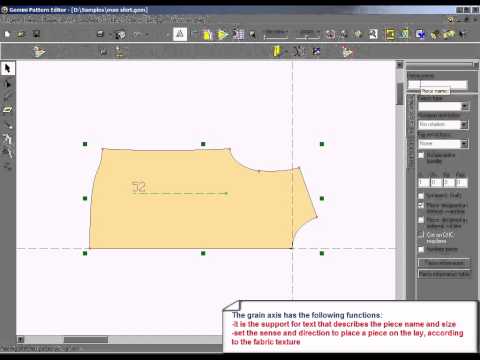The image size is (480, 360).
Task: Click the scroll-left arrow below the canvas
Action: (21, 340)
